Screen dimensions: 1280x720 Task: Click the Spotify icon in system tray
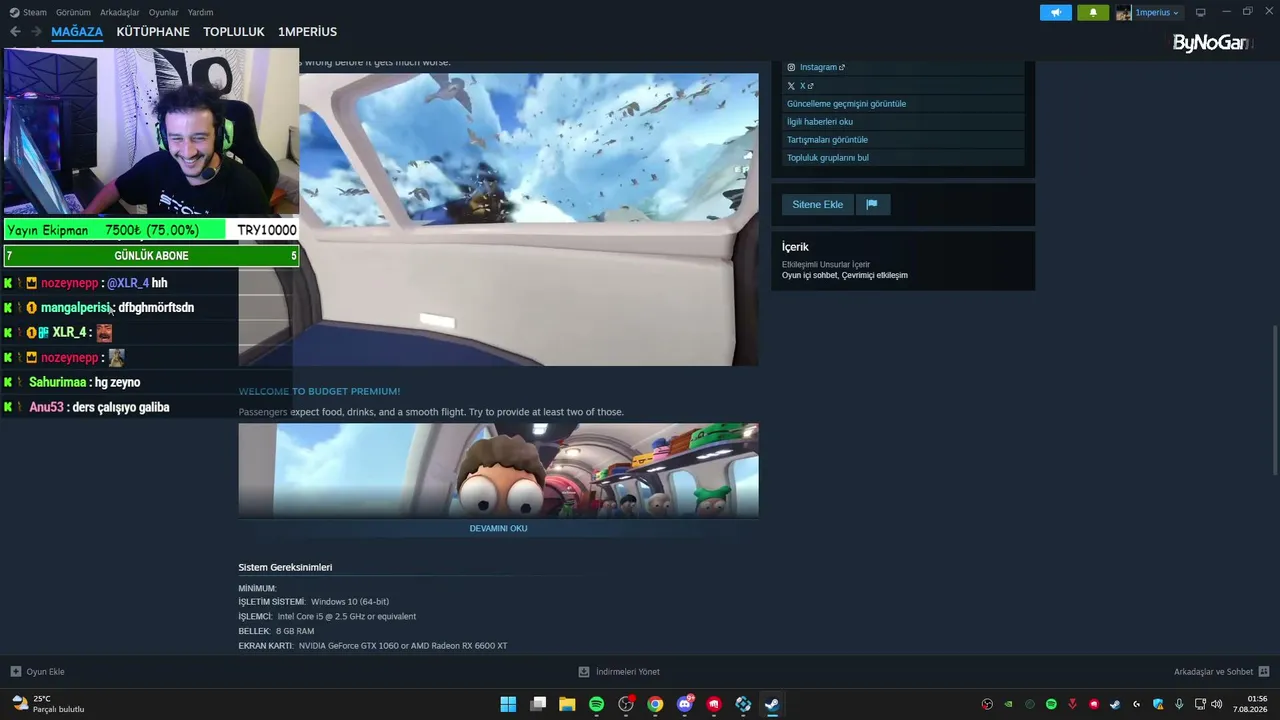tap(1051, 704)
